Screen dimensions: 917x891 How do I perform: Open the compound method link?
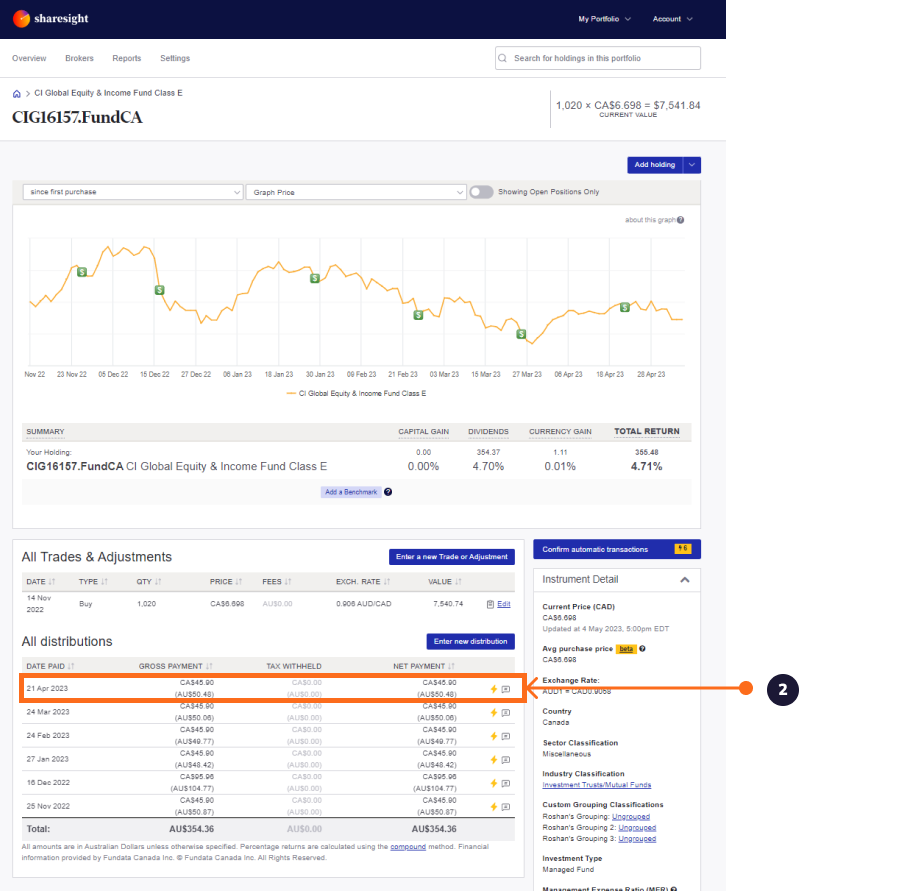tap(408, 847)
